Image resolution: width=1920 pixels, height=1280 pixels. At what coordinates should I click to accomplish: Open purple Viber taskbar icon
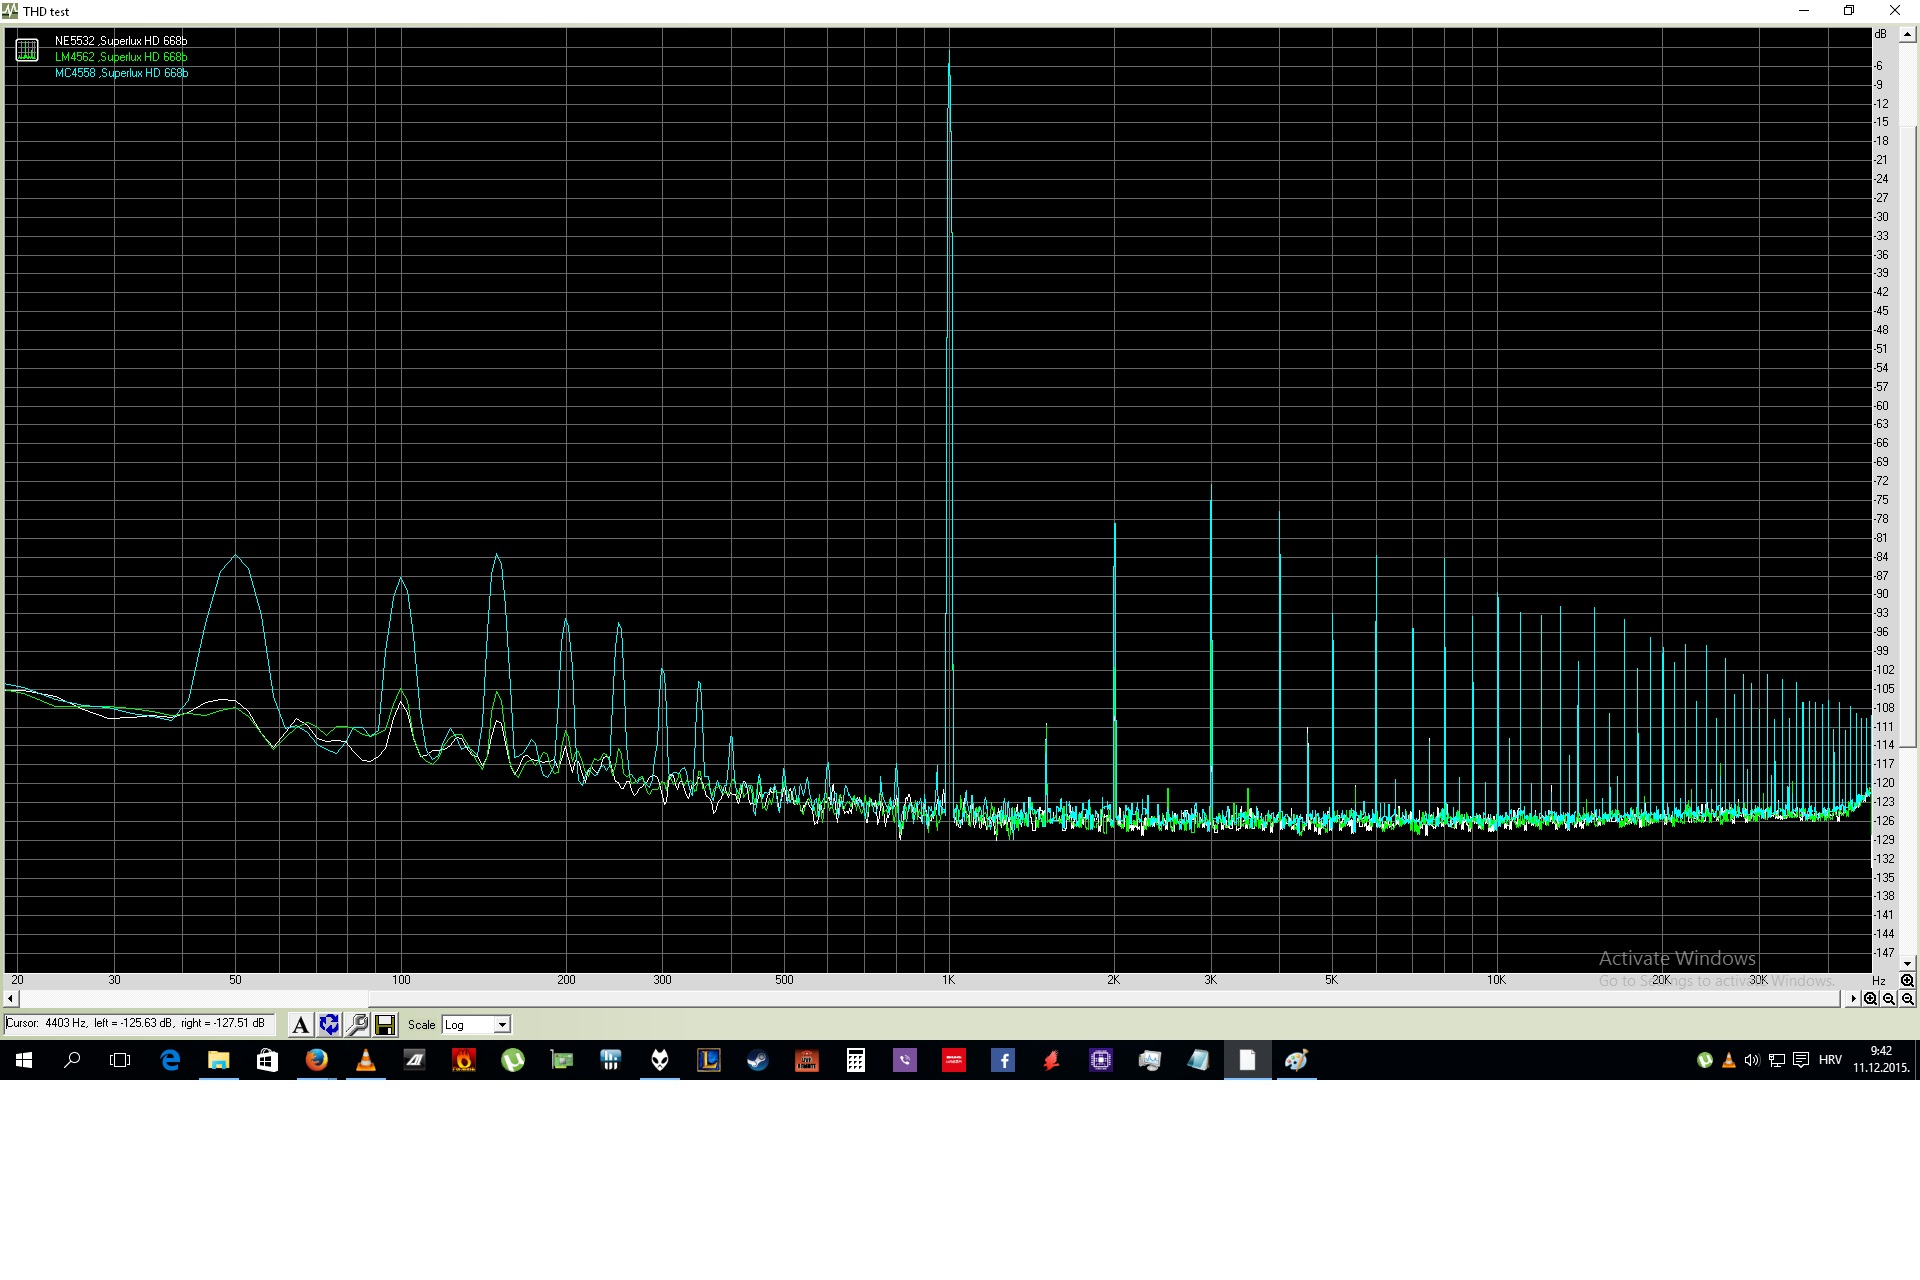(x=905, y=1060)
